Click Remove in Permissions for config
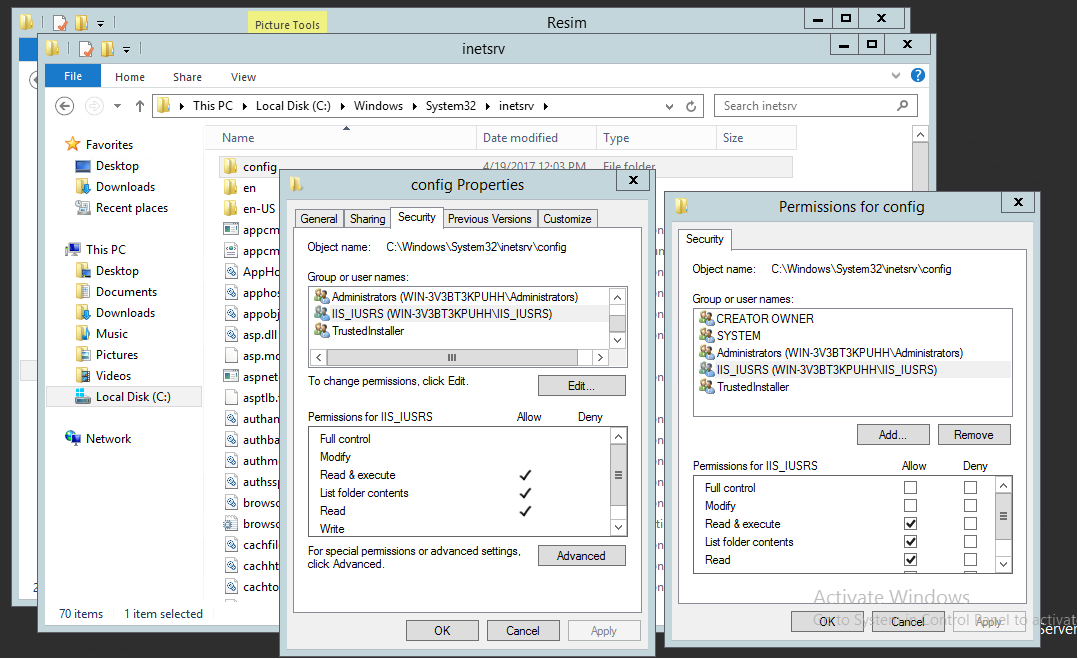Screen dimensions: 1078x660 click(x=974, y=434)
